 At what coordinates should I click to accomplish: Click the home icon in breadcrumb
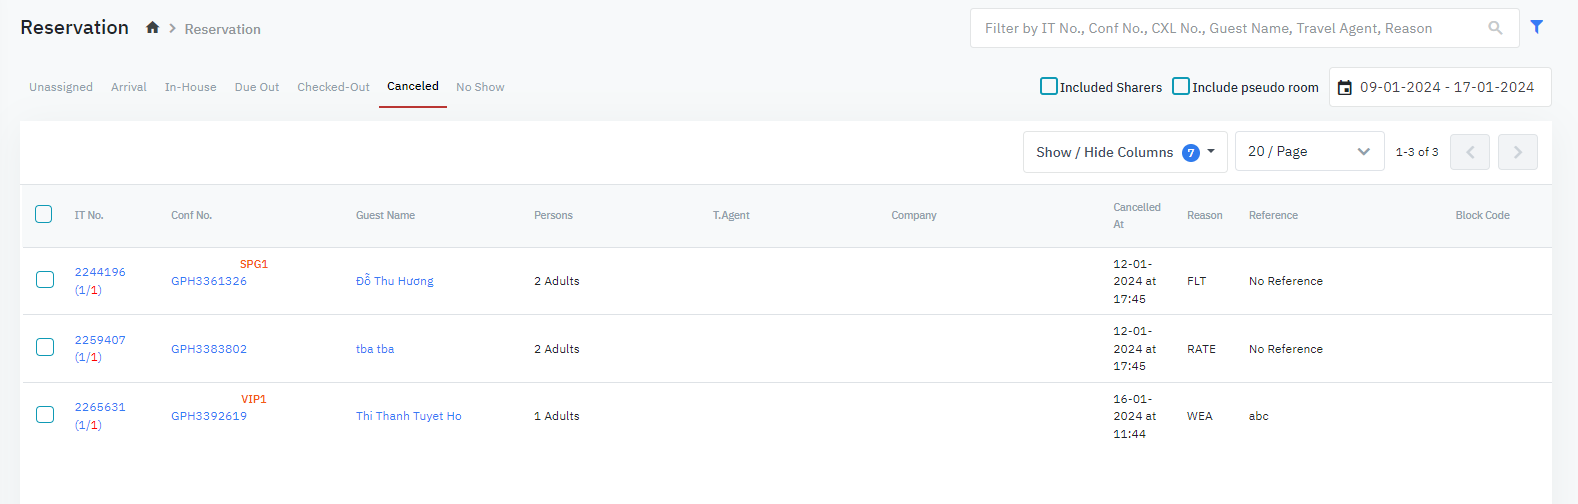click(x=152, y=28)
